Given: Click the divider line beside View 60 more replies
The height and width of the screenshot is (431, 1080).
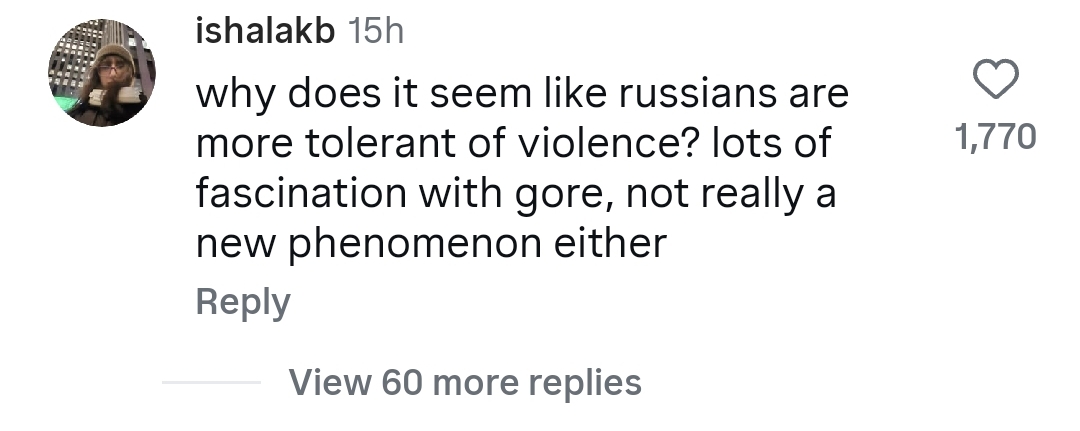Looking at the screenshot, I should tap(211, 383).
